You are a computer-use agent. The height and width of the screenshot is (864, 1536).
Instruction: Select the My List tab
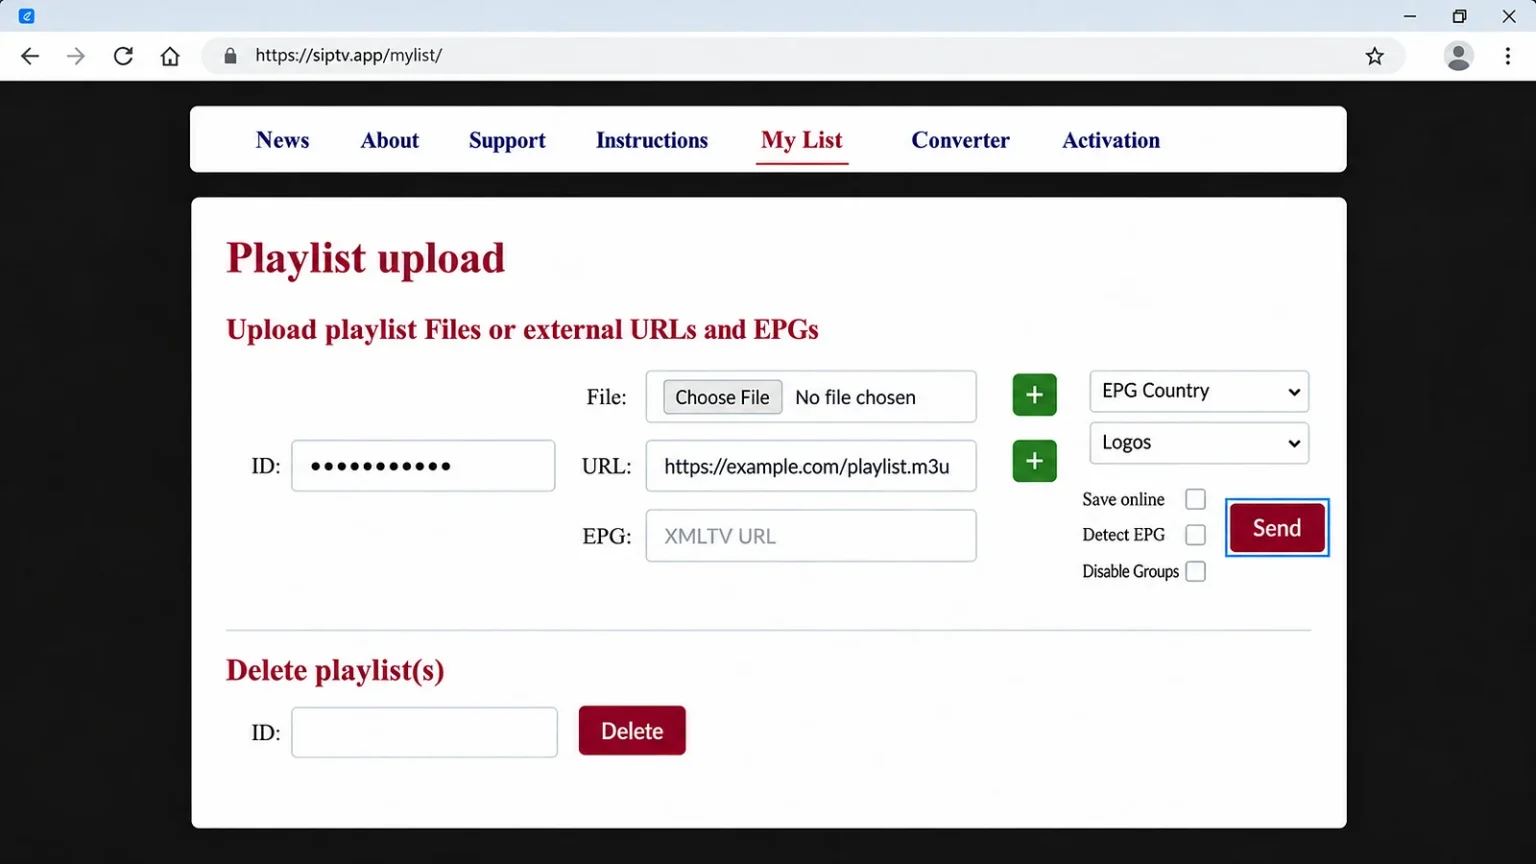click(x=802, y=140)
